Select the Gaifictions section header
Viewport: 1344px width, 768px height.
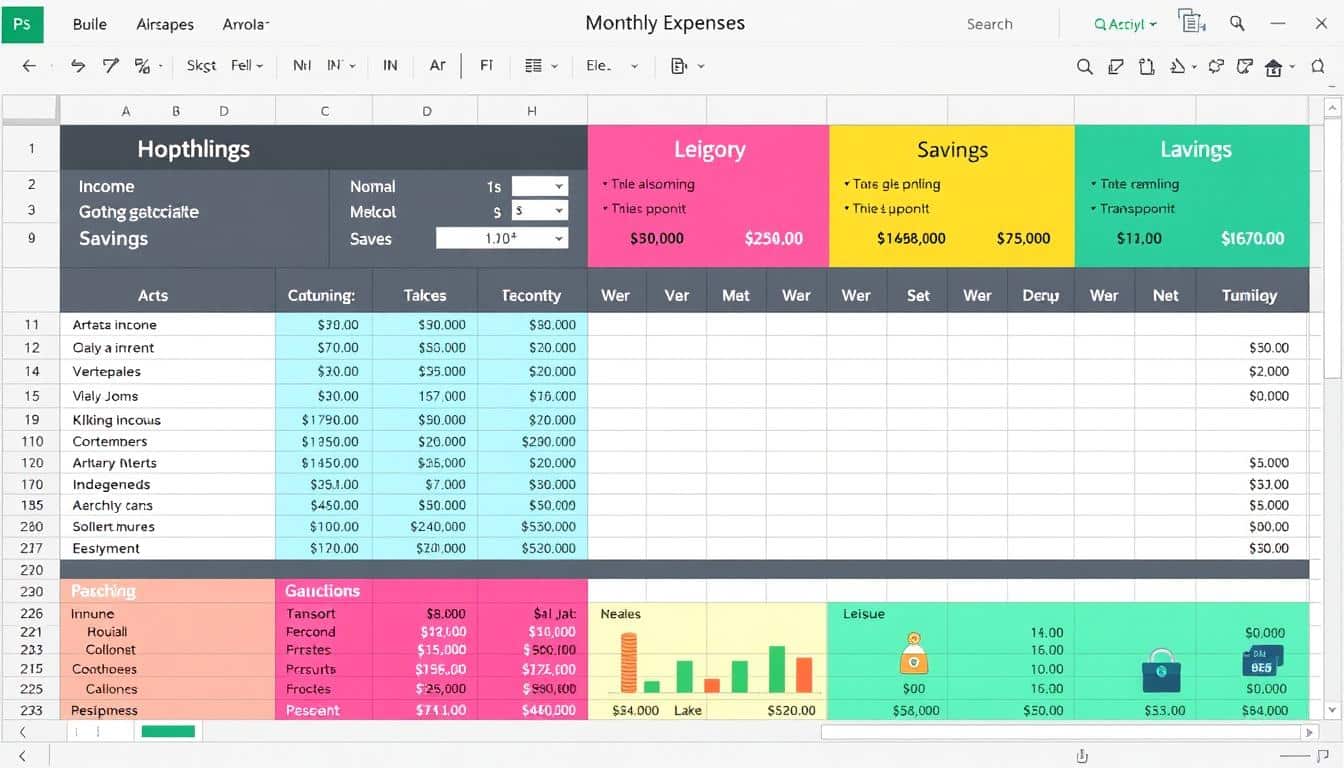coord(322,591)
